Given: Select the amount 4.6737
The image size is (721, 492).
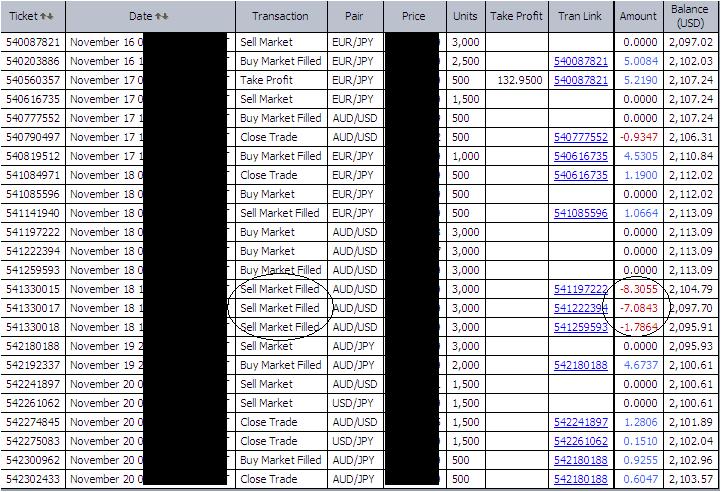Looking at the screenshot, I should 641,365.
